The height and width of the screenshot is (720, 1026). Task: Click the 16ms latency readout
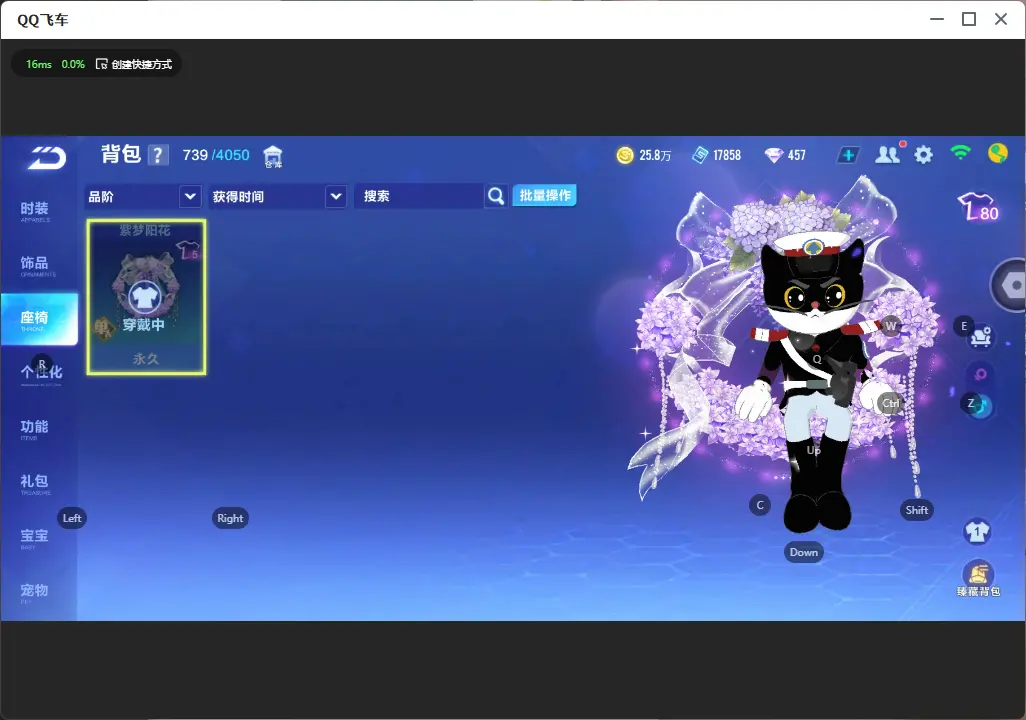(39, 64)
